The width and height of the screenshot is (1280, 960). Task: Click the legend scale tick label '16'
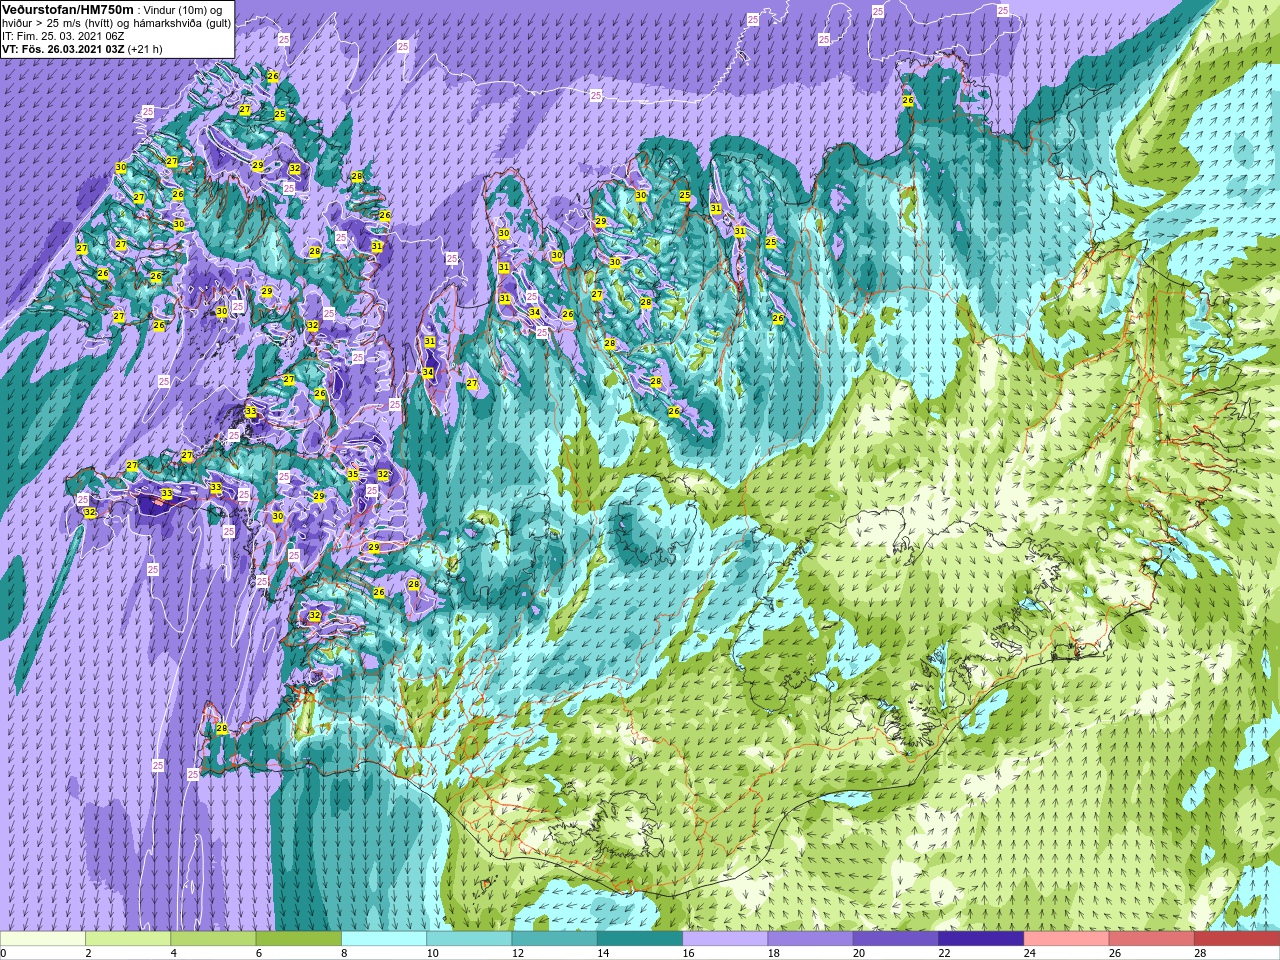coord(688,953)
